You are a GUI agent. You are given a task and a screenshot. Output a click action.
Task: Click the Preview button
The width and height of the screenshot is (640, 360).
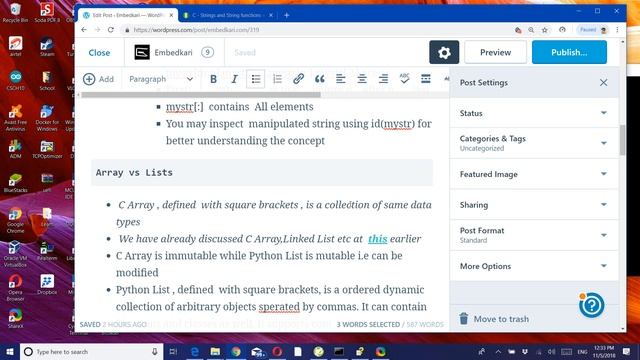point(496,52)
